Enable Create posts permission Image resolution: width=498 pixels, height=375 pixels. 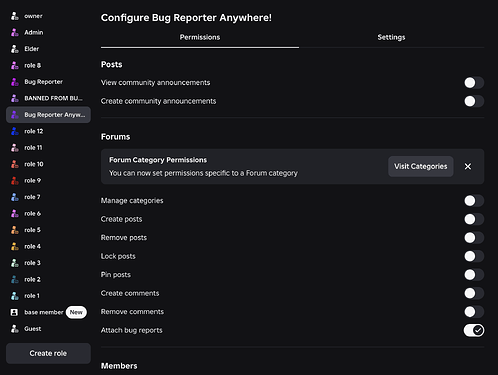point(474,219)
